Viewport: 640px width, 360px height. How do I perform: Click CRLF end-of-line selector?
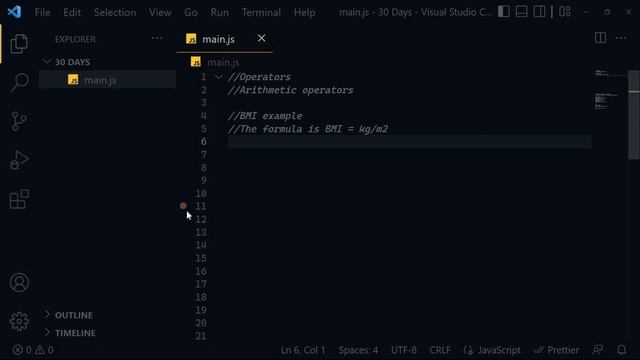coord(440,350)
